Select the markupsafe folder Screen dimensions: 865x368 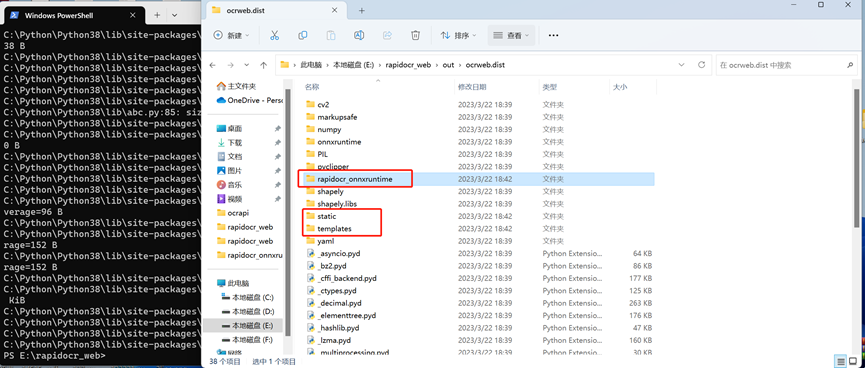(x=333, y=117)
